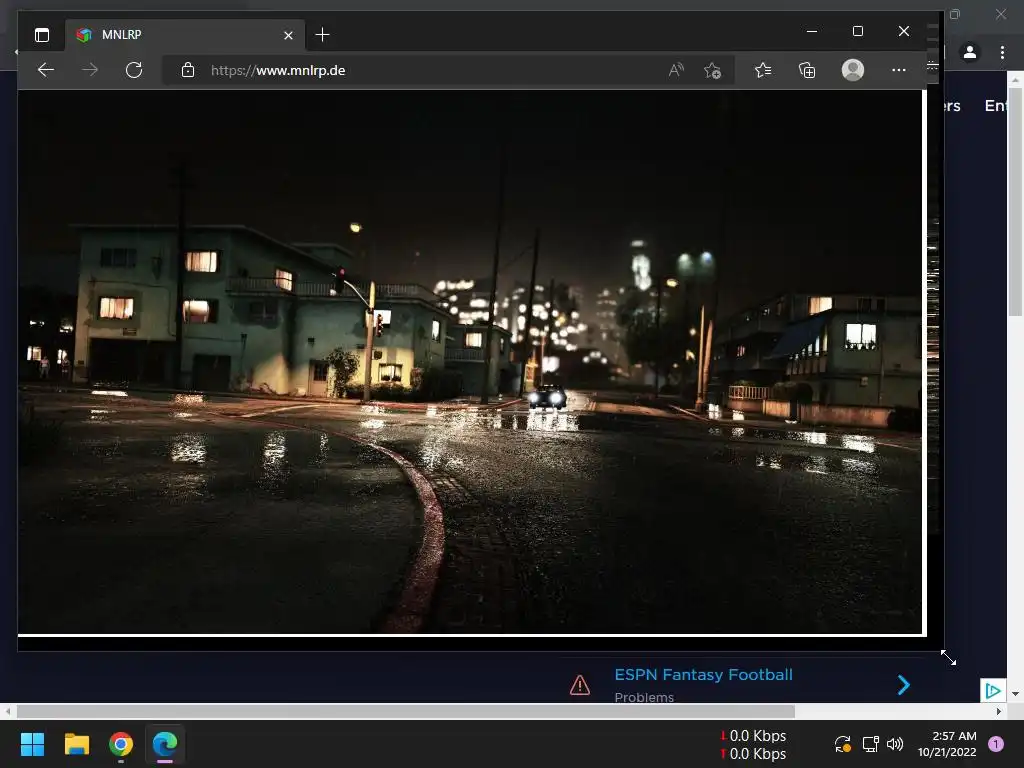1024x768 pixels.
Task: Open the Favorites list icon
Action: point(763,70)
